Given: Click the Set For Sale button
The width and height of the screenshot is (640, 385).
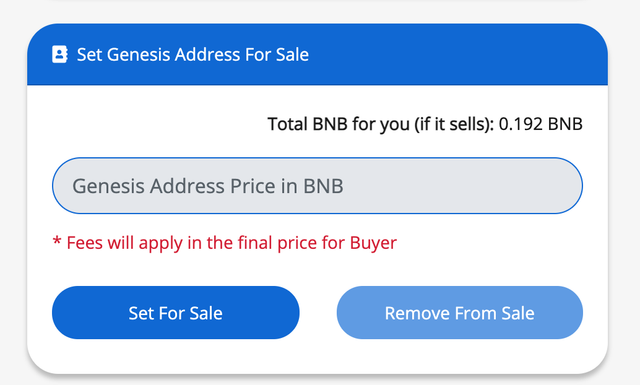Looking at the screenshot, I should tap(176, 313).
